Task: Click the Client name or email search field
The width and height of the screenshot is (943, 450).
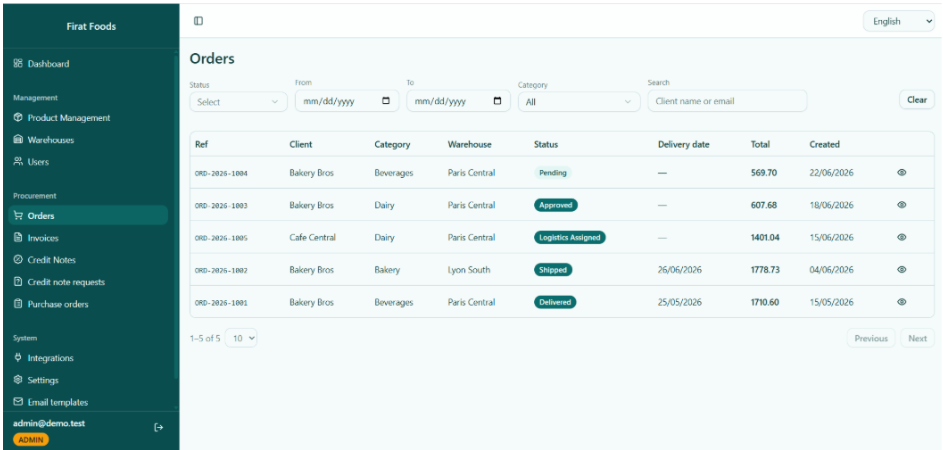Action: pos(727,101)
